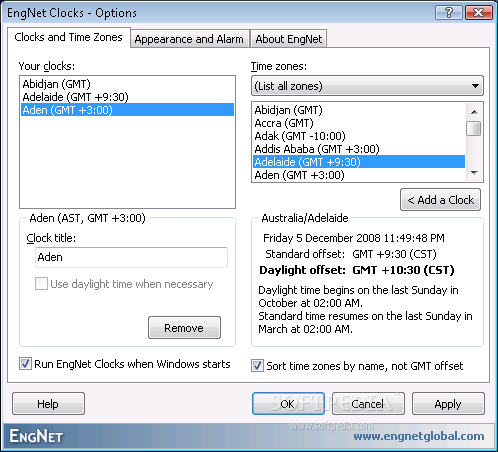This screenshot has height=452, width=498.
Task: Confirm with the OK button
Action: (288, 404)
